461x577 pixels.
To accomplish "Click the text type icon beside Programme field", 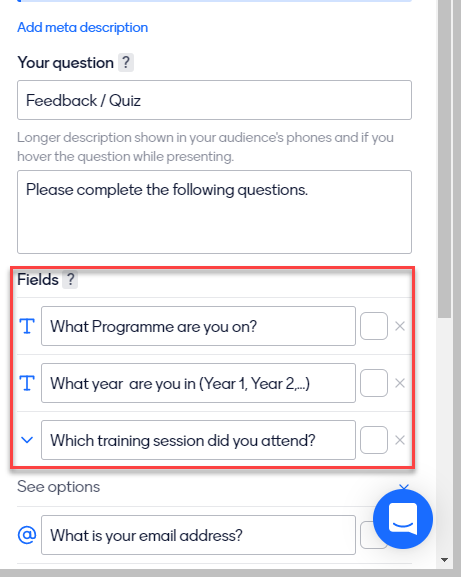I will (x=27, y=326).
